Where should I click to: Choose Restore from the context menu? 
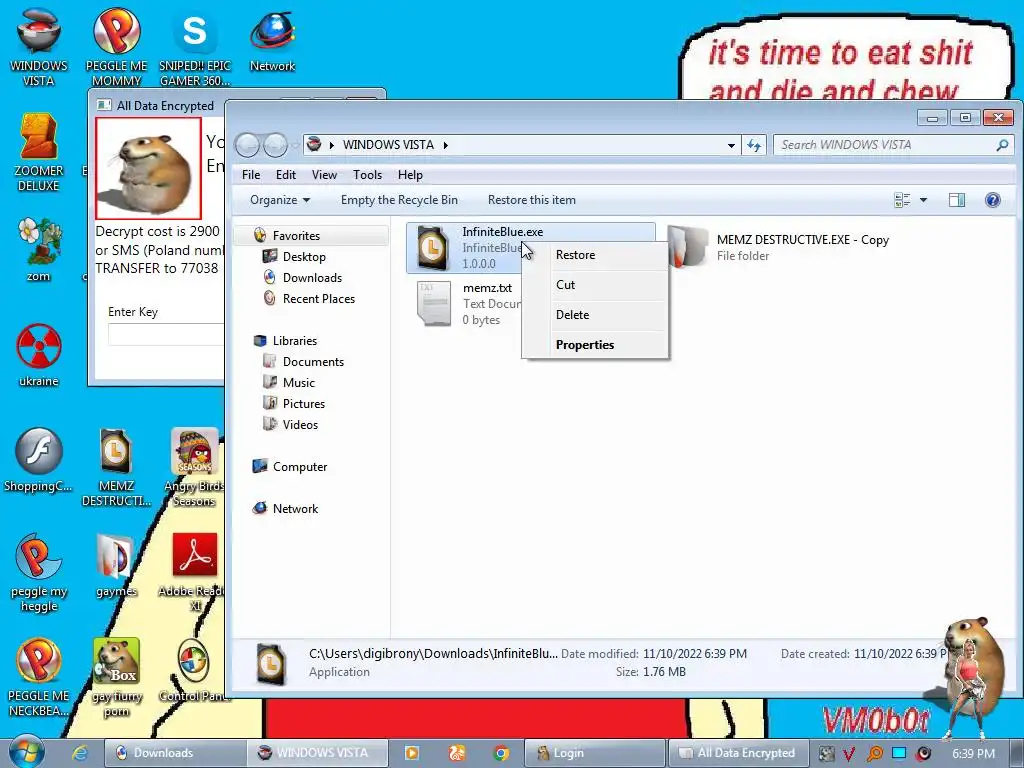[x=595, y=255]
